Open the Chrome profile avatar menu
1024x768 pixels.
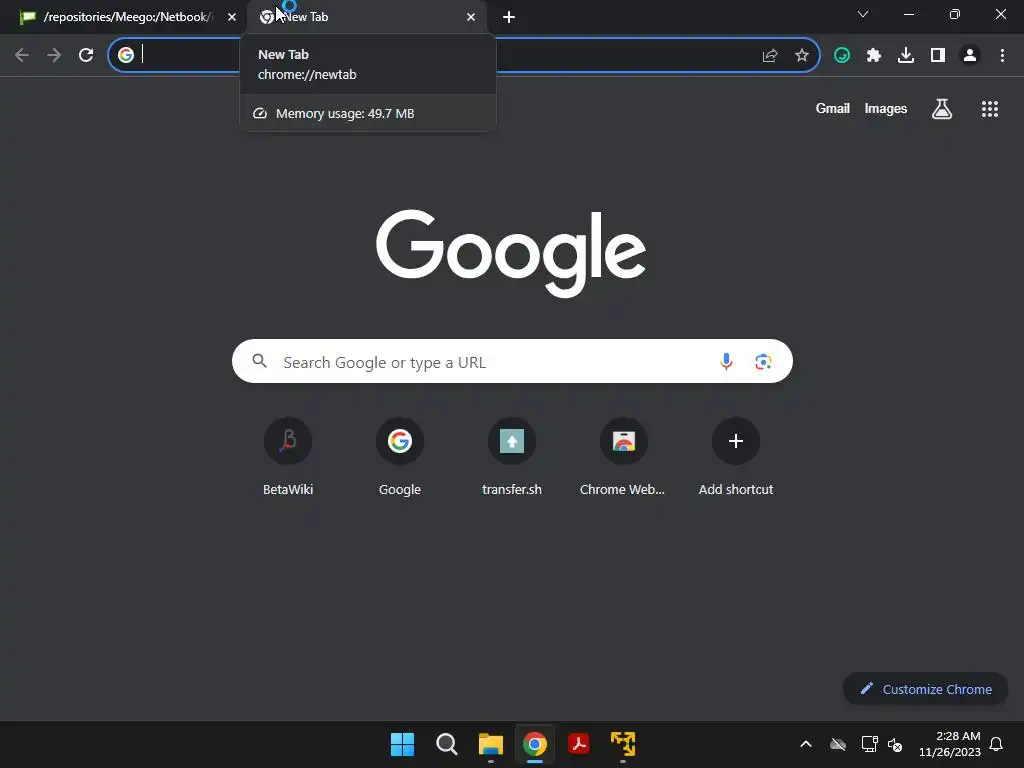pyautogui.click(x=970, y=56)
